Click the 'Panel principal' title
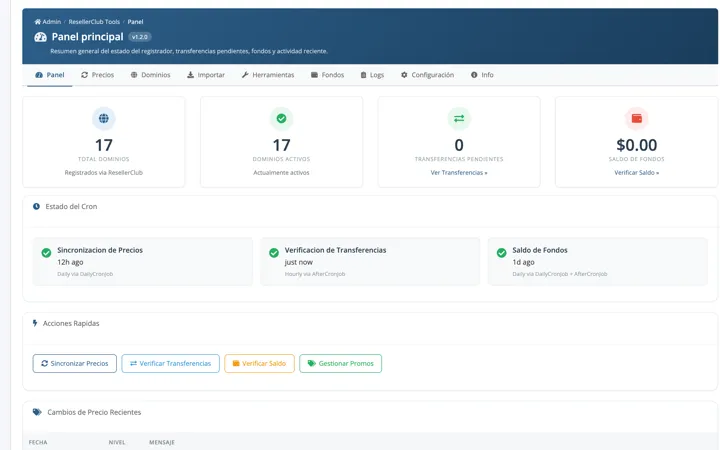Viewport: 720px width, 450px height. (87, 37)
